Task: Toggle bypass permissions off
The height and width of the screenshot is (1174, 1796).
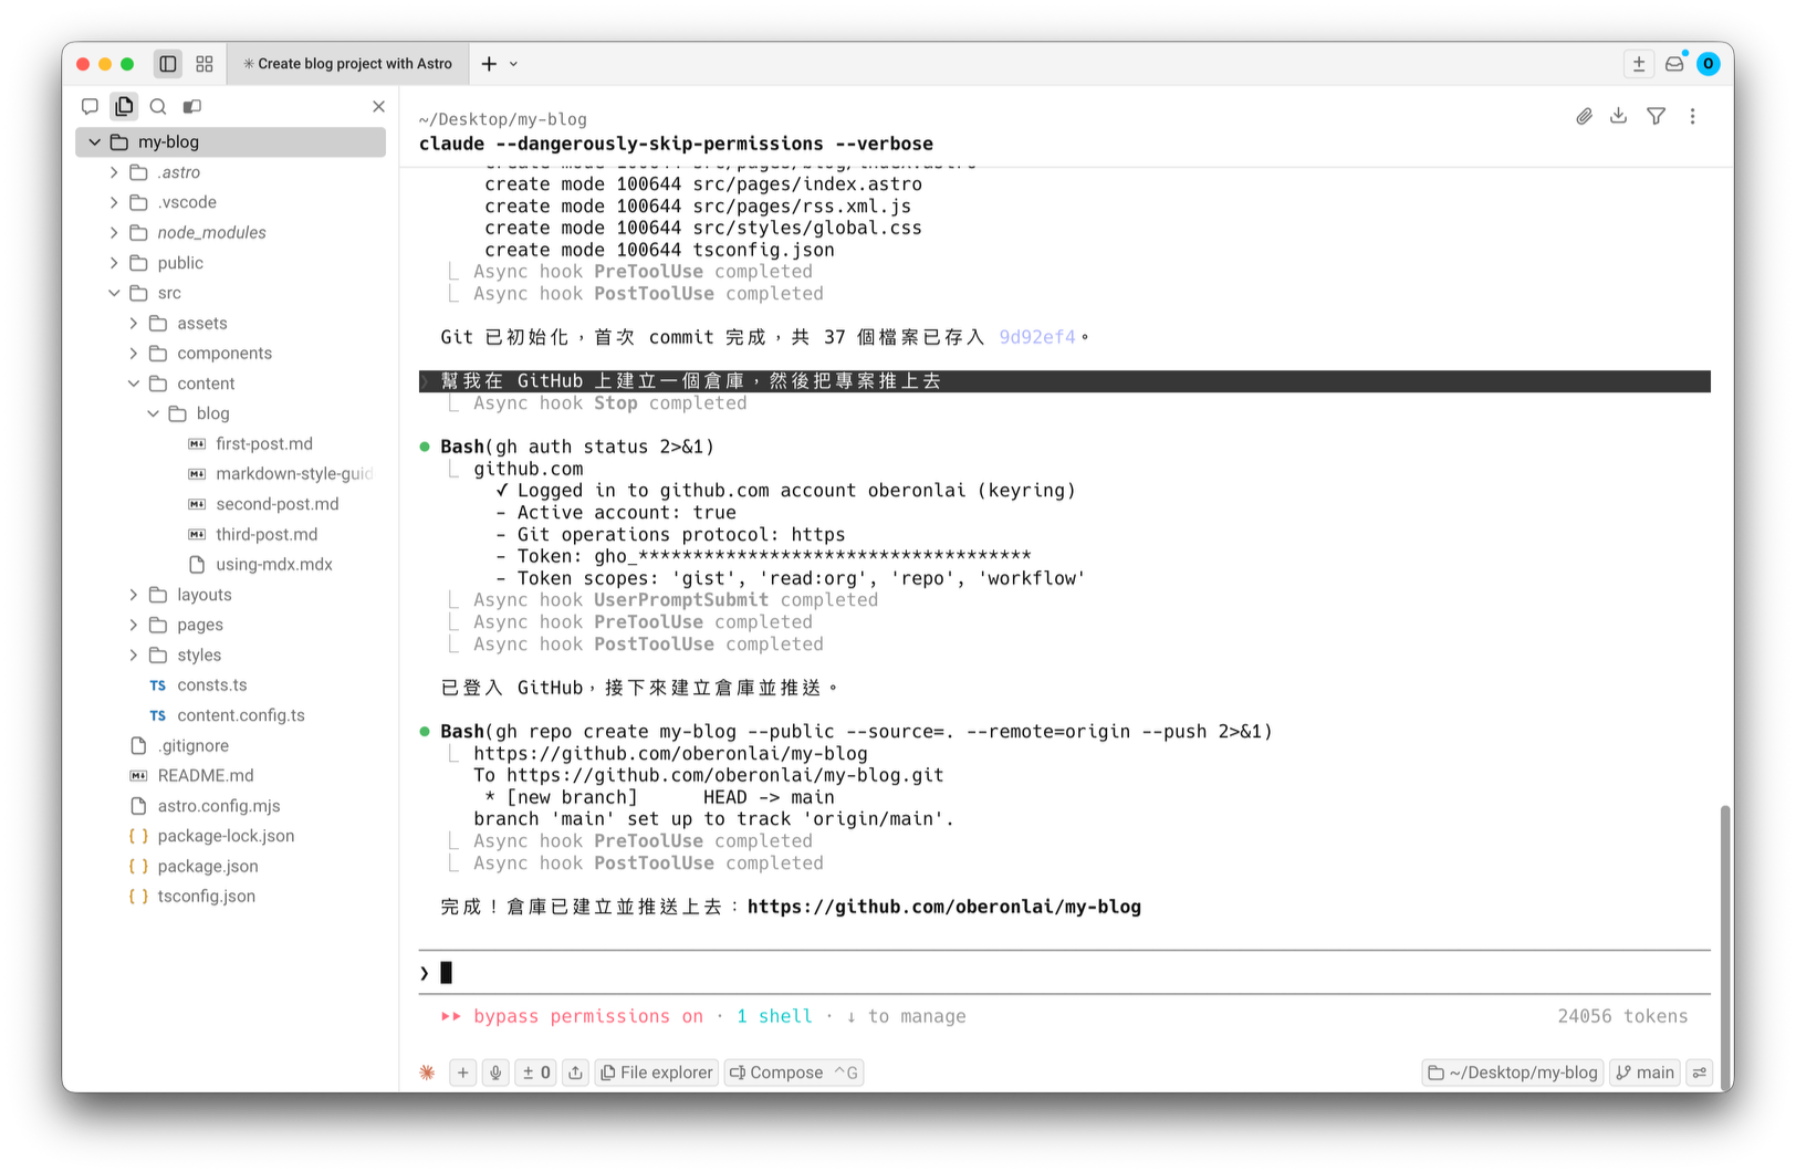Action: (x=586, y=1016)
